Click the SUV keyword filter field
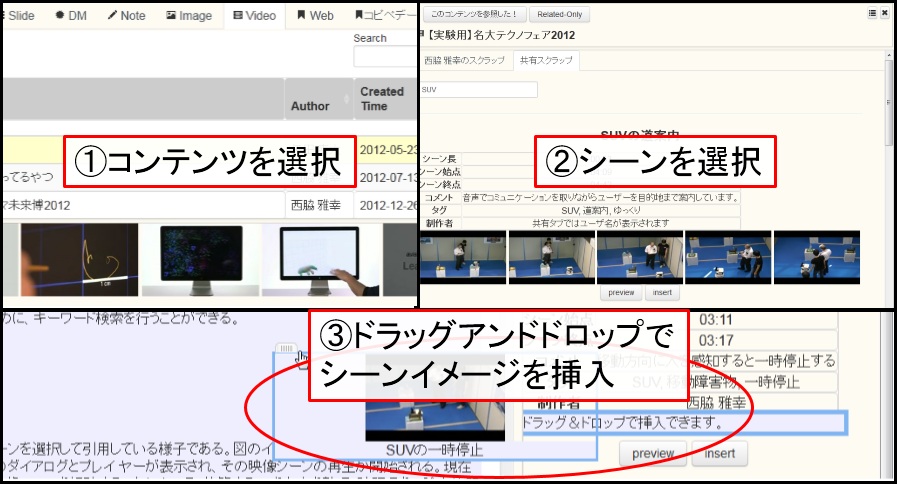 479,89
